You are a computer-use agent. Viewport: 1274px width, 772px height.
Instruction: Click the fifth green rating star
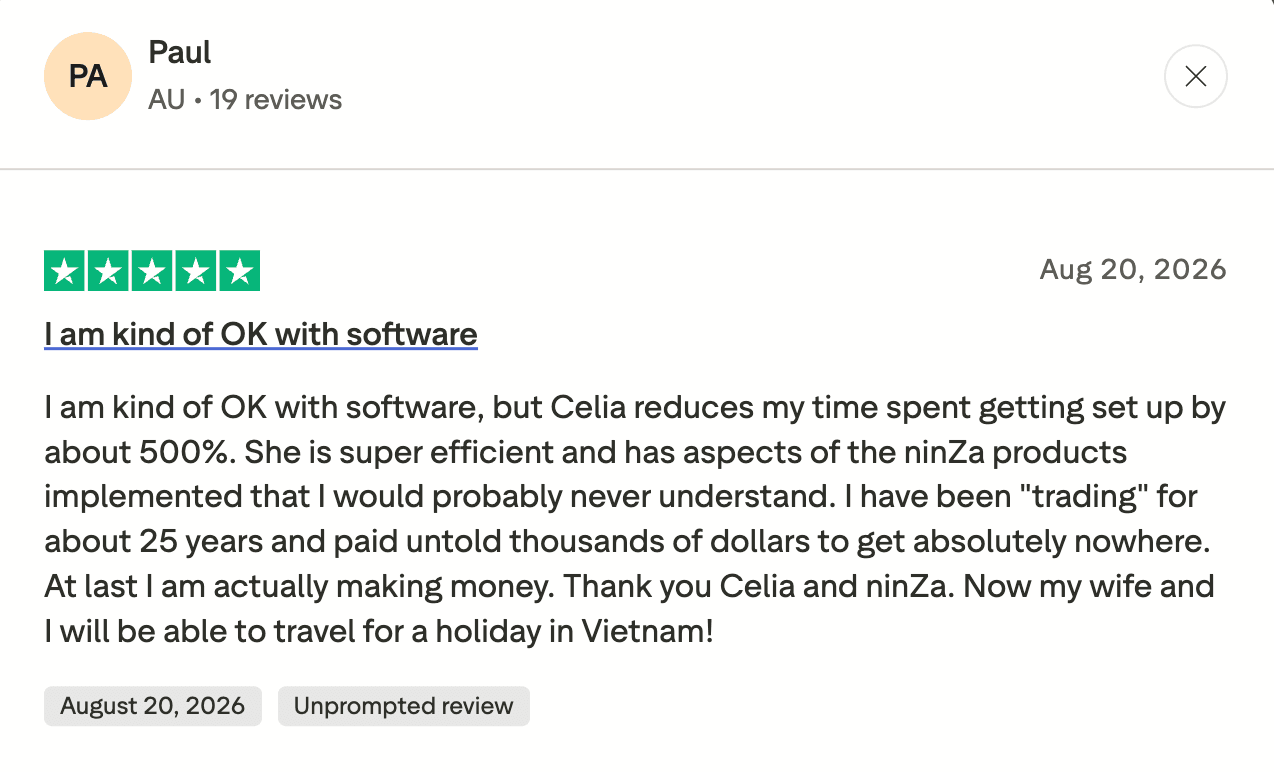[x=240, y=271]
